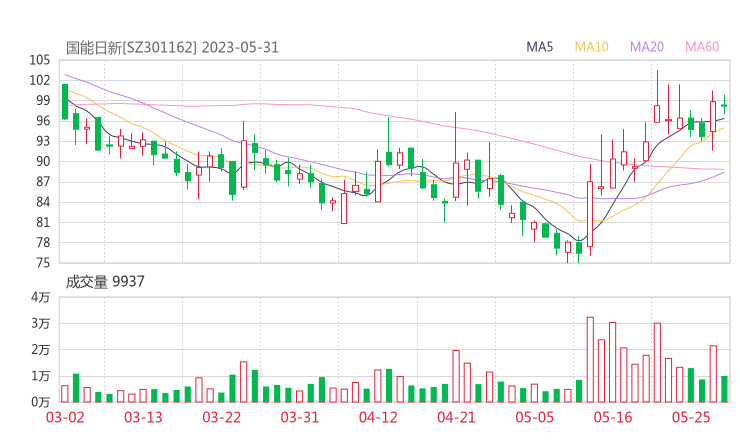Click the 04-21 date label
This screenshot has width=740, height=440.
click(457, 417)
